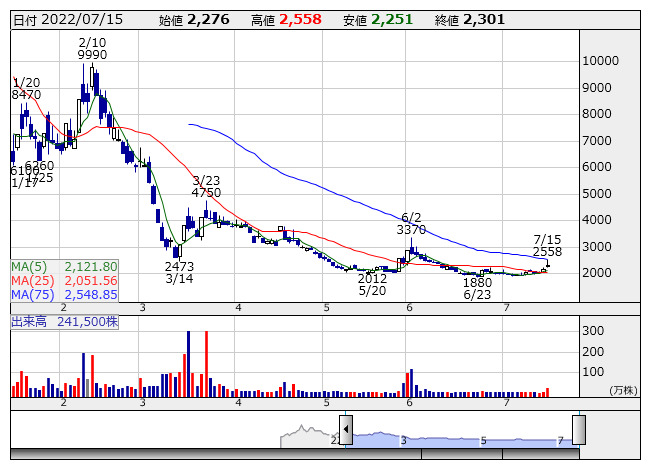Click the 日付 2022/07/15 date field
Screen dimensions: 653x470
click(x=61, y=19)
